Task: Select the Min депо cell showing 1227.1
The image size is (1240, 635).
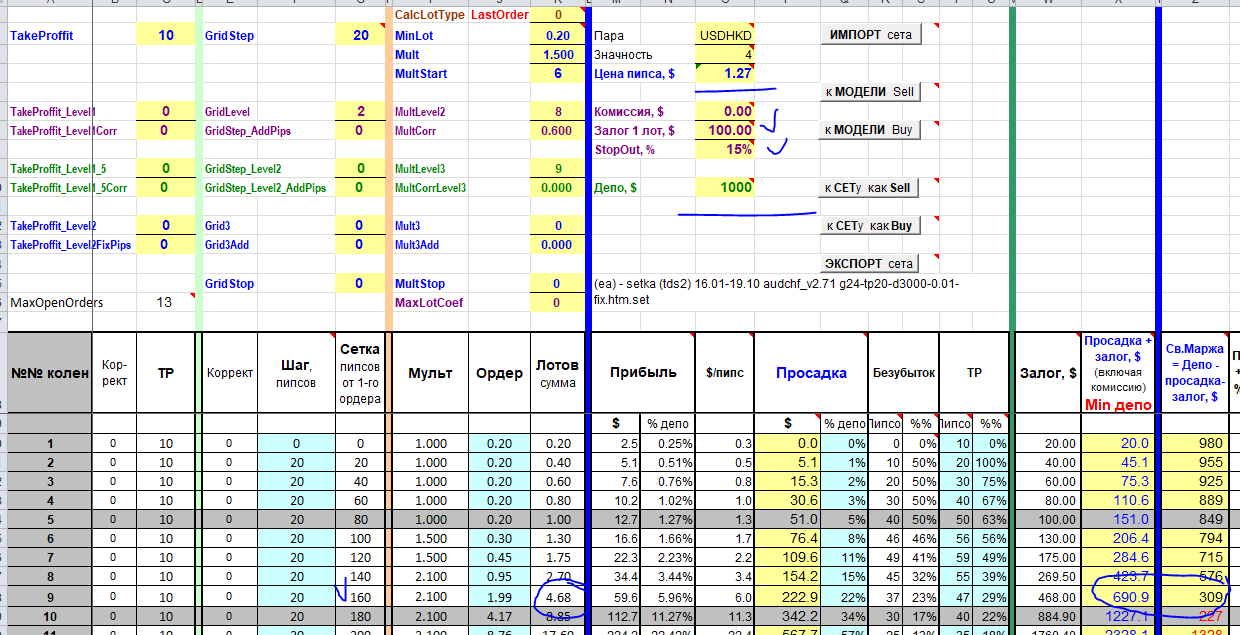Action: 1119,615
